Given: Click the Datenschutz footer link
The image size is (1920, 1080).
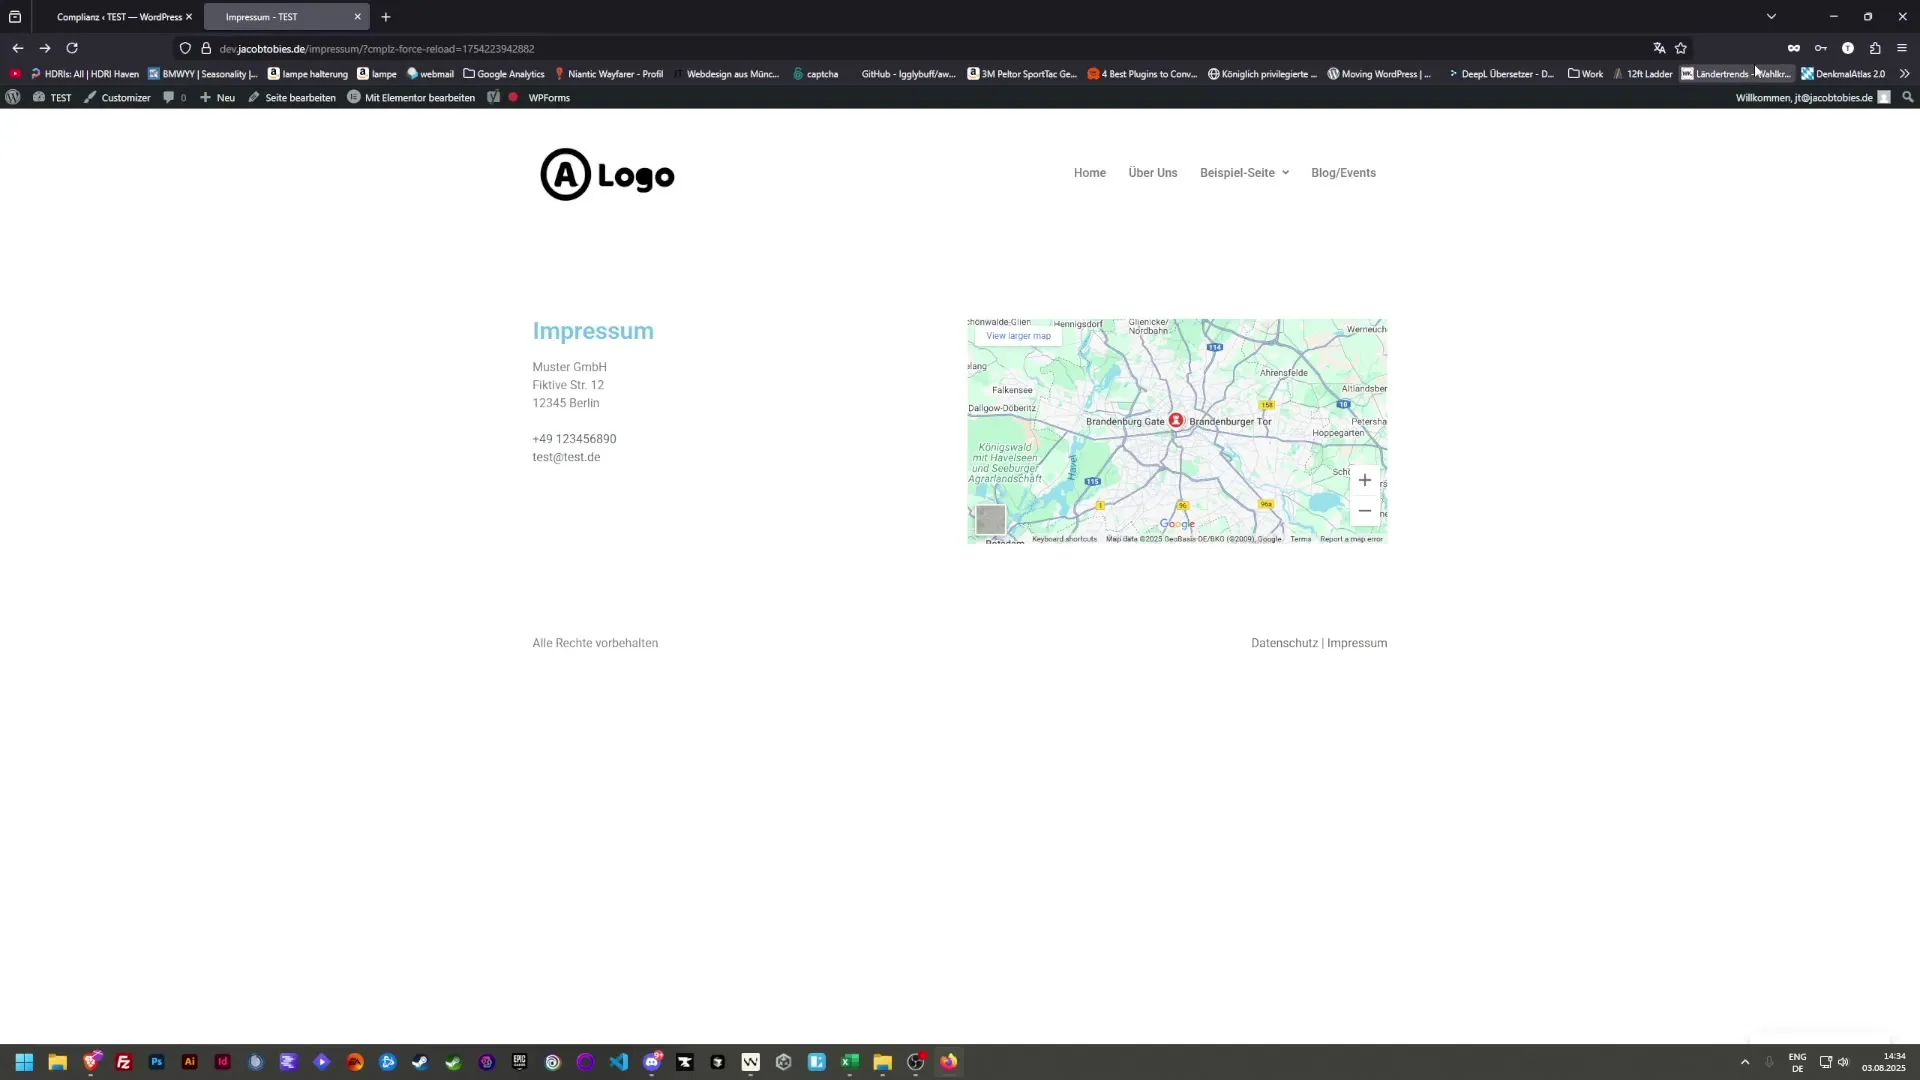Looking at the screenshot, I should click(1283, 642).
